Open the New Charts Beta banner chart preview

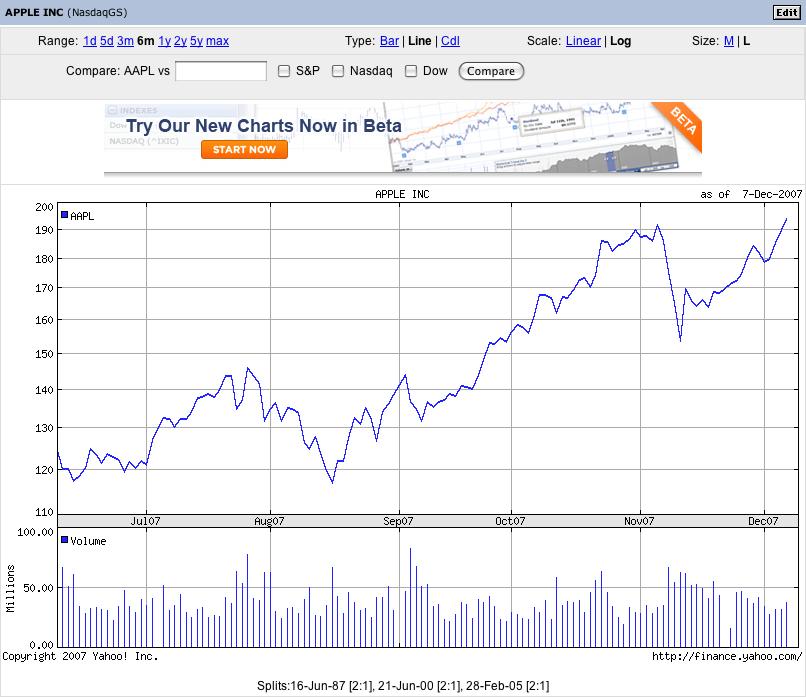(535, 138)
